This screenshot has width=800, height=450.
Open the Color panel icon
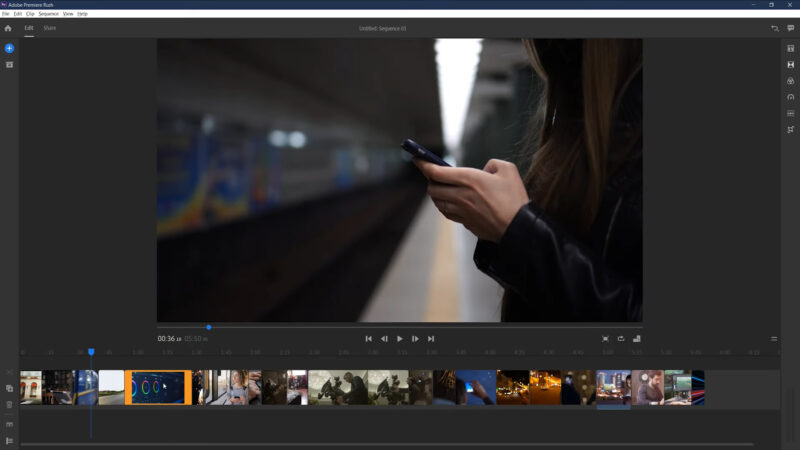tap(790, 81)
